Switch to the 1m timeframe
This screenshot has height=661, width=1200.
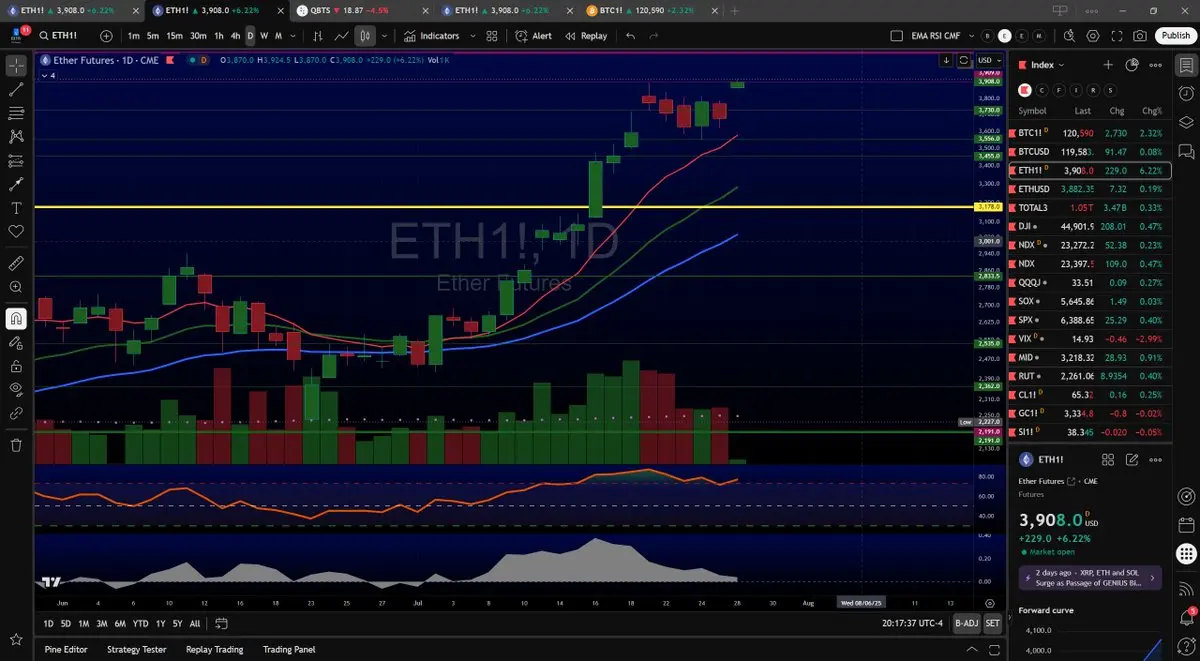point(133,36)
